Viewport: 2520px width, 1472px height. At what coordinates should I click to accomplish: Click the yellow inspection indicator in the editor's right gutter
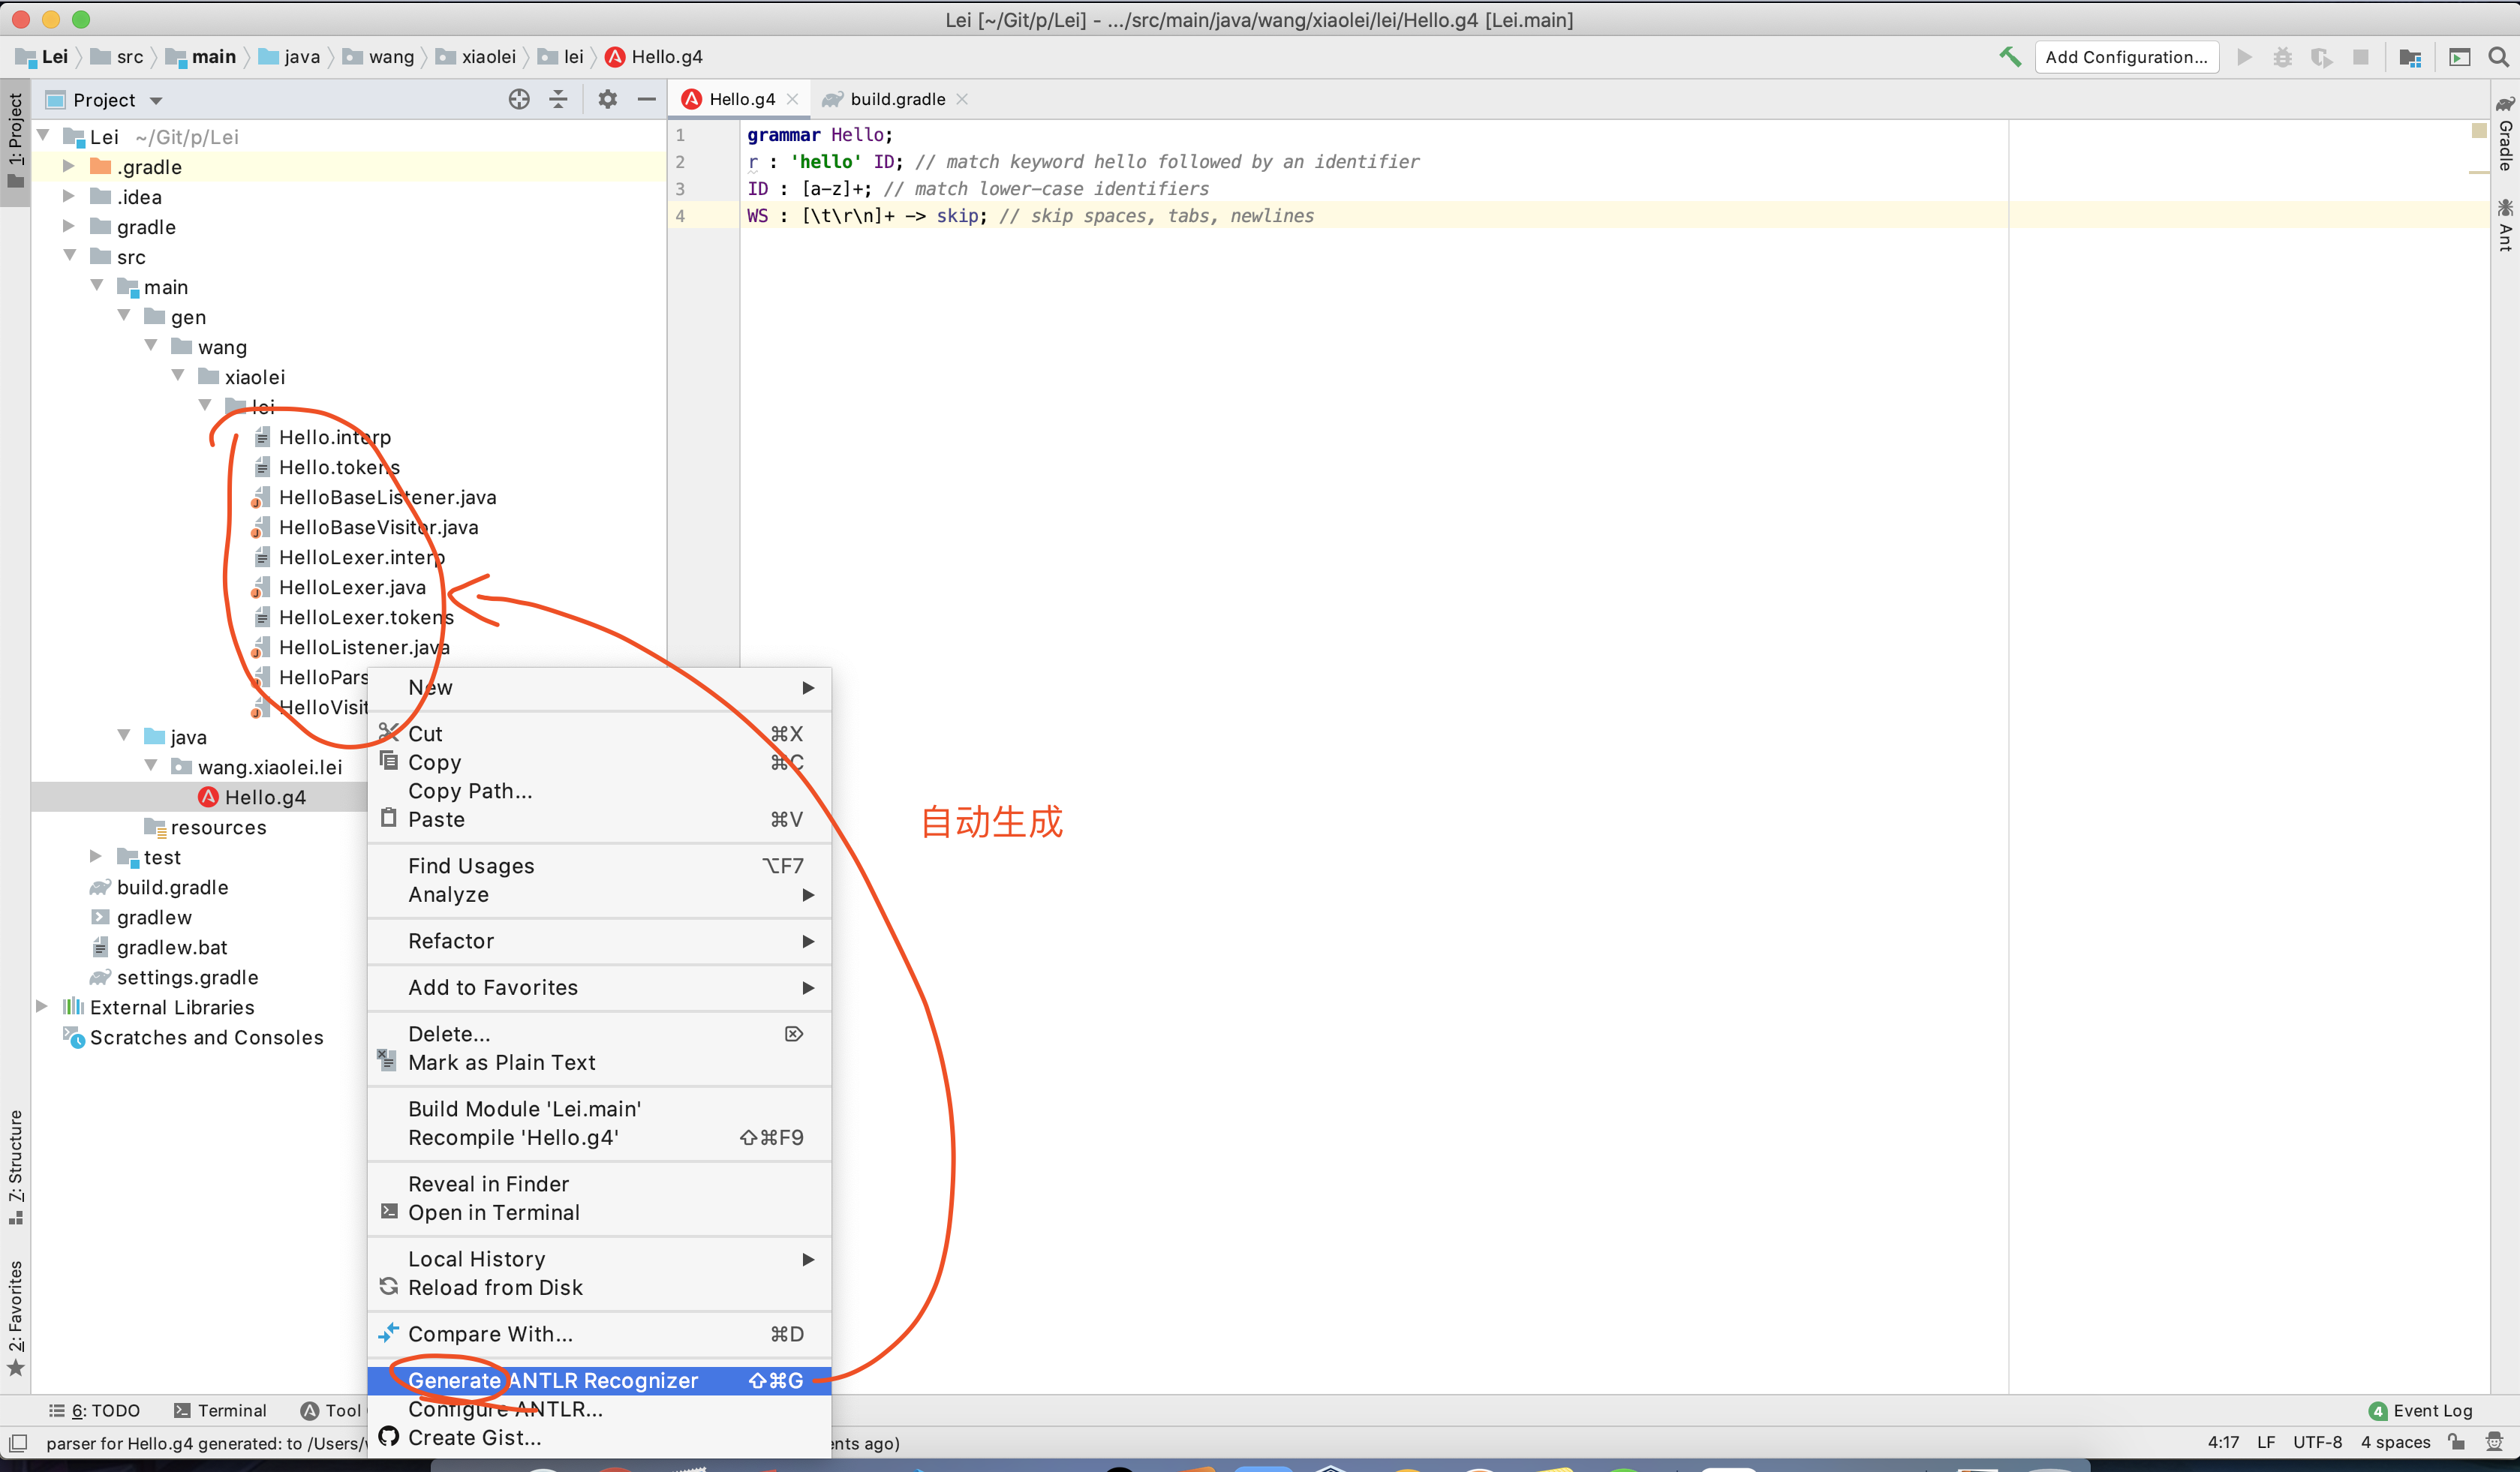pyautogui.click(x=2479, y=131)
